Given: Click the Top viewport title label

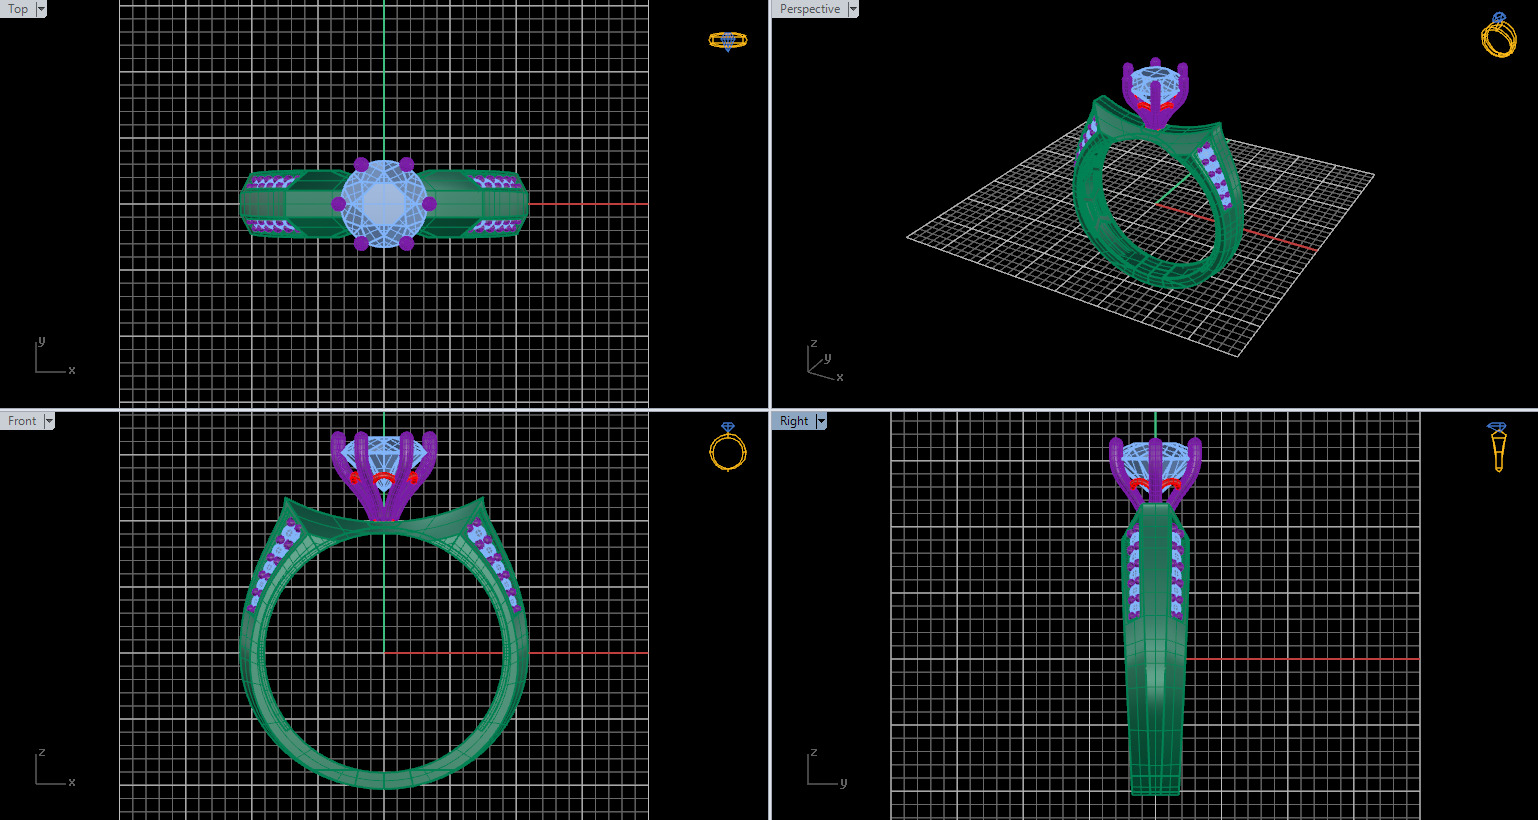Looking at the screenshot, I should click(x=18, y=9).
